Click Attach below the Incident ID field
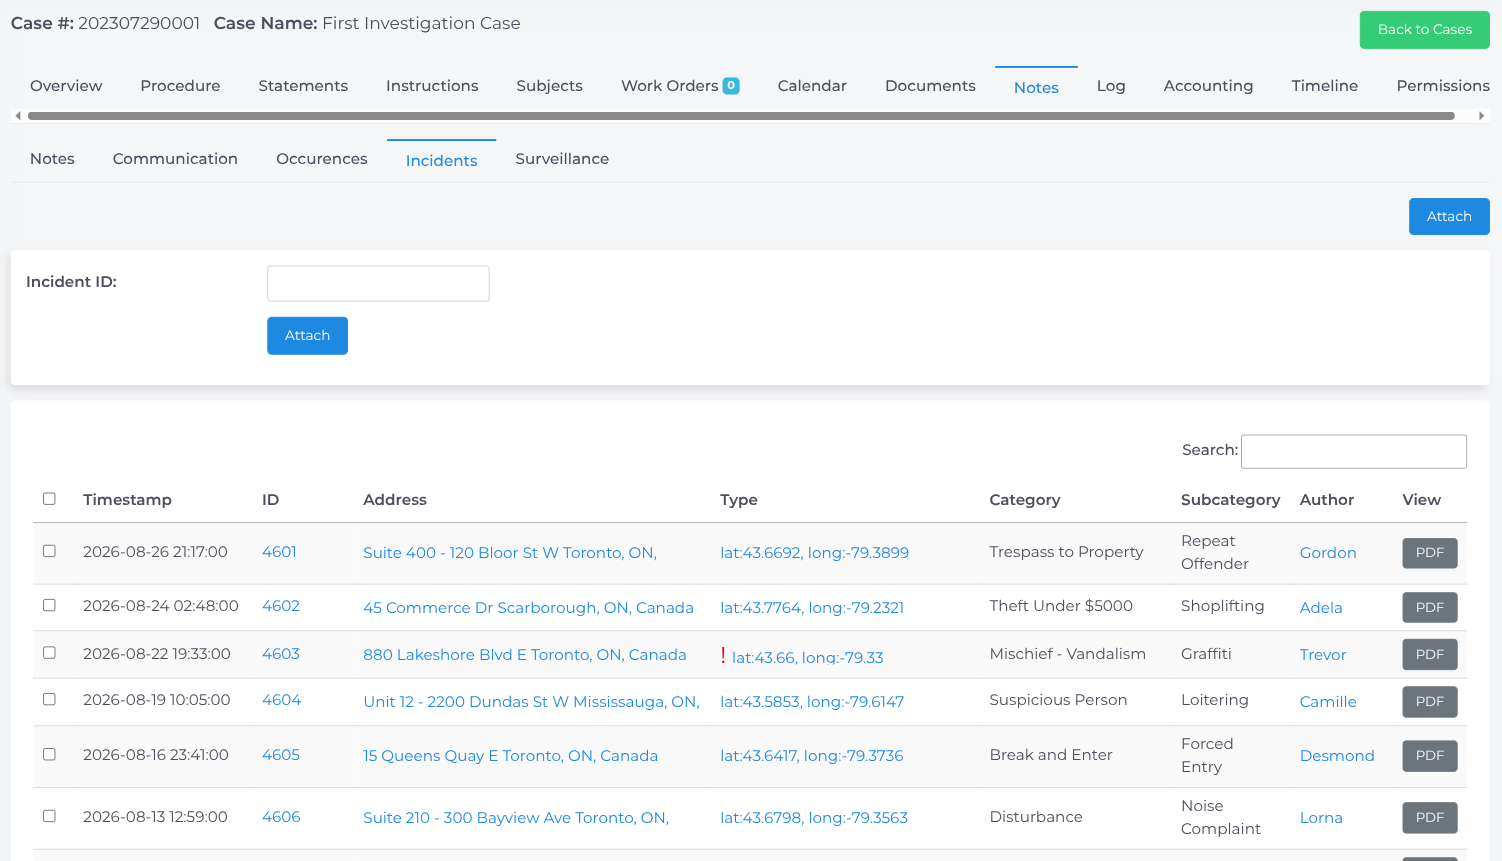 pos(307,336)
